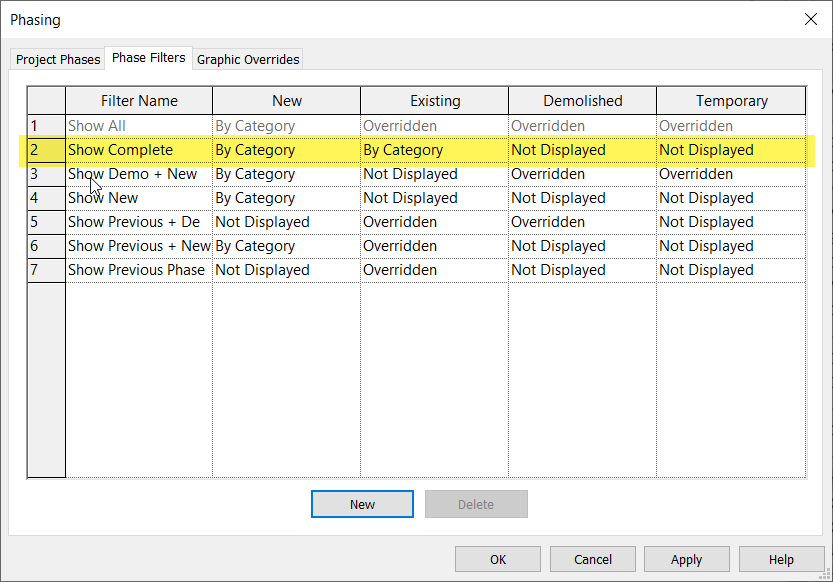The width and height of the screenshot is (833, 582).
Task: Click the Apply button
Action: point(686,559)
